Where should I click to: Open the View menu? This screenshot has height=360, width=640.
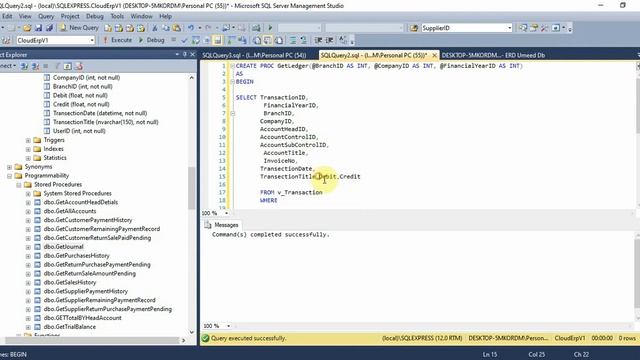click(x=25, y=16)
